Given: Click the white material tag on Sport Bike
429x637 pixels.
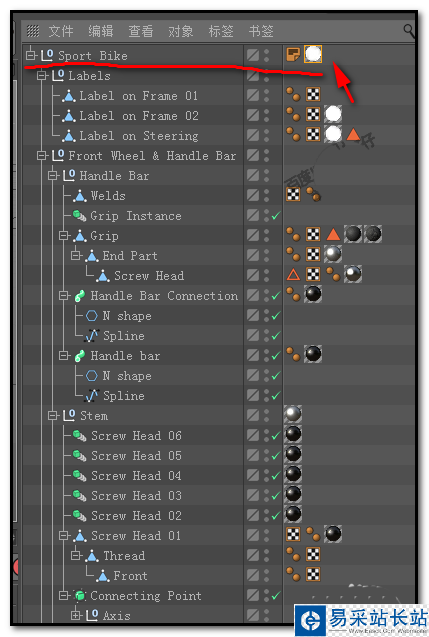Looking at the screenshot, I should (313, 54).
